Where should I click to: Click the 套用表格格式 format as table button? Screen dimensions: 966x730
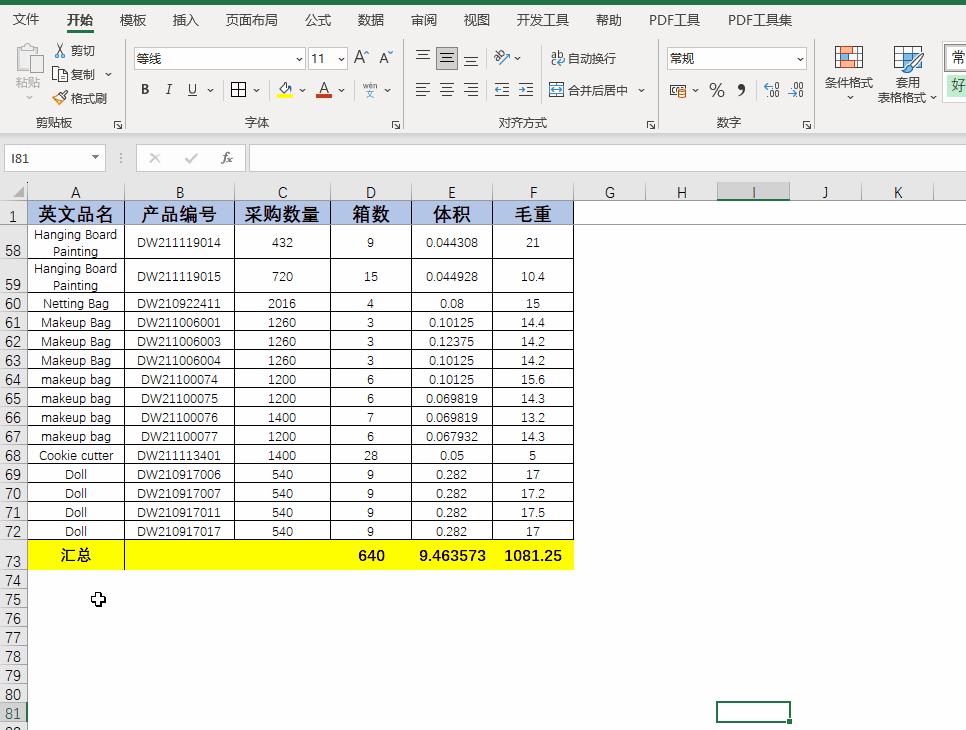click(908, 72)
